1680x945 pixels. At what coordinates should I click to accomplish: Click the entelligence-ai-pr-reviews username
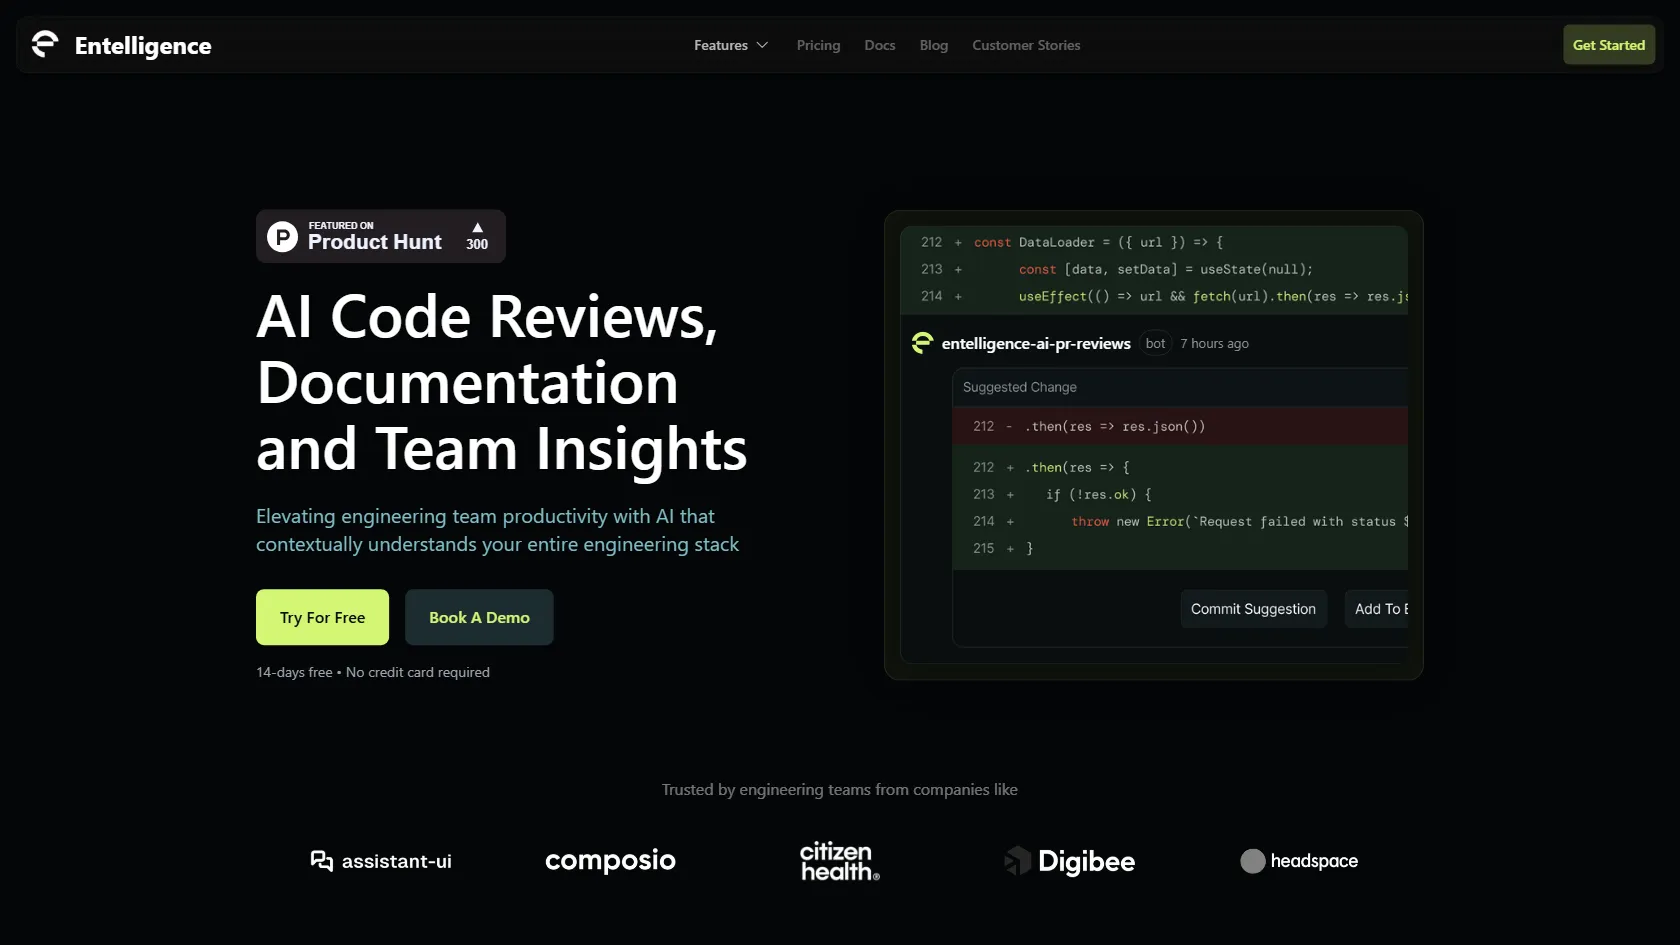point(1036,343)
